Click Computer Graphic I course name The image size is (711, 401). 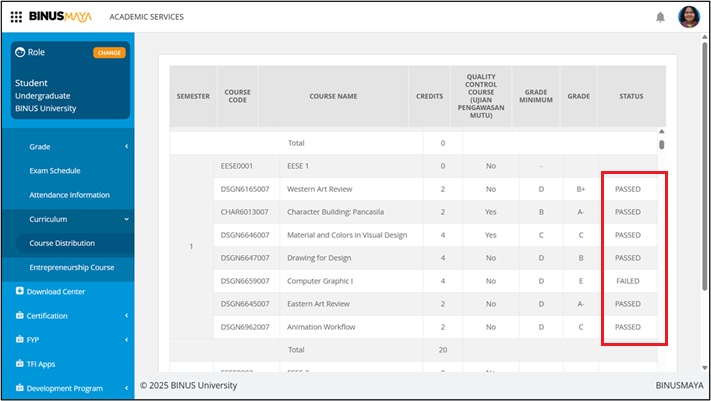[320, 281]
